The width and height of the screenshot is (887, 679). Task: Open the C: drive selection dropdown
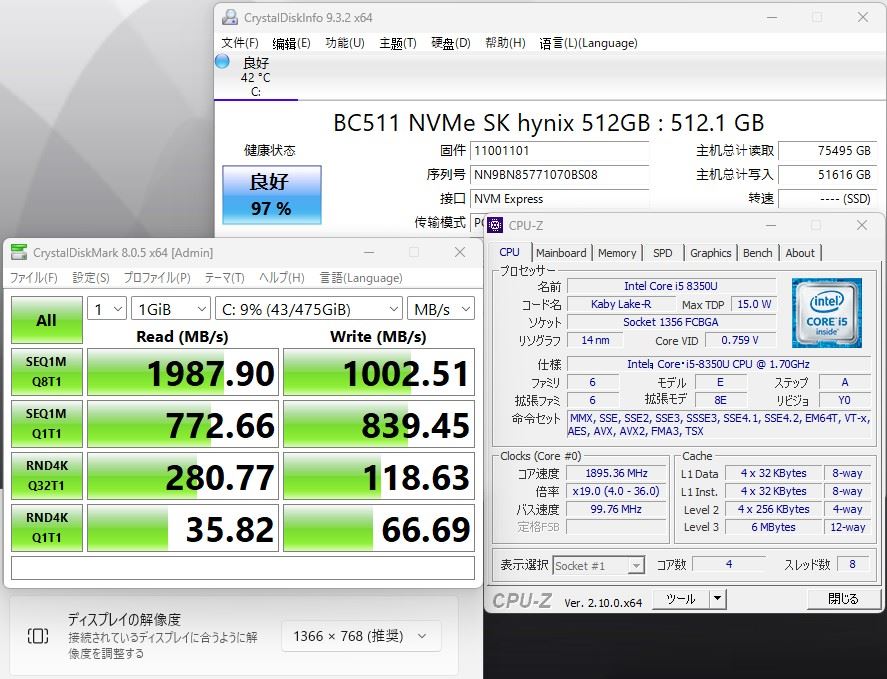pyautogui.click(x=308, y=309)
